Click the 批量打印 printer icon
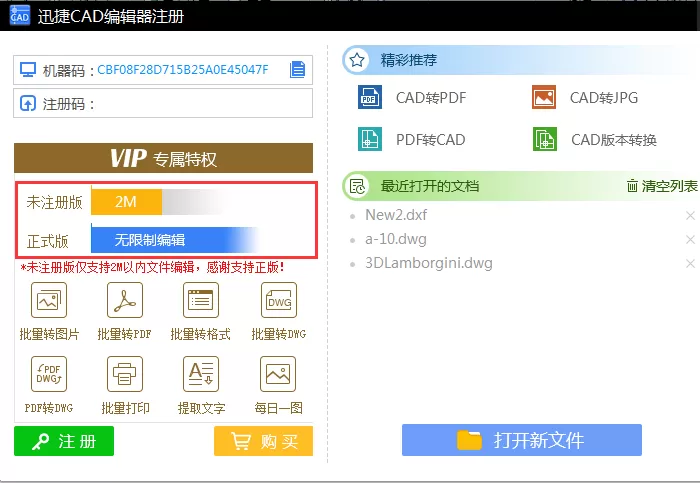Viewport: 700px width, 483px height. 125,374
